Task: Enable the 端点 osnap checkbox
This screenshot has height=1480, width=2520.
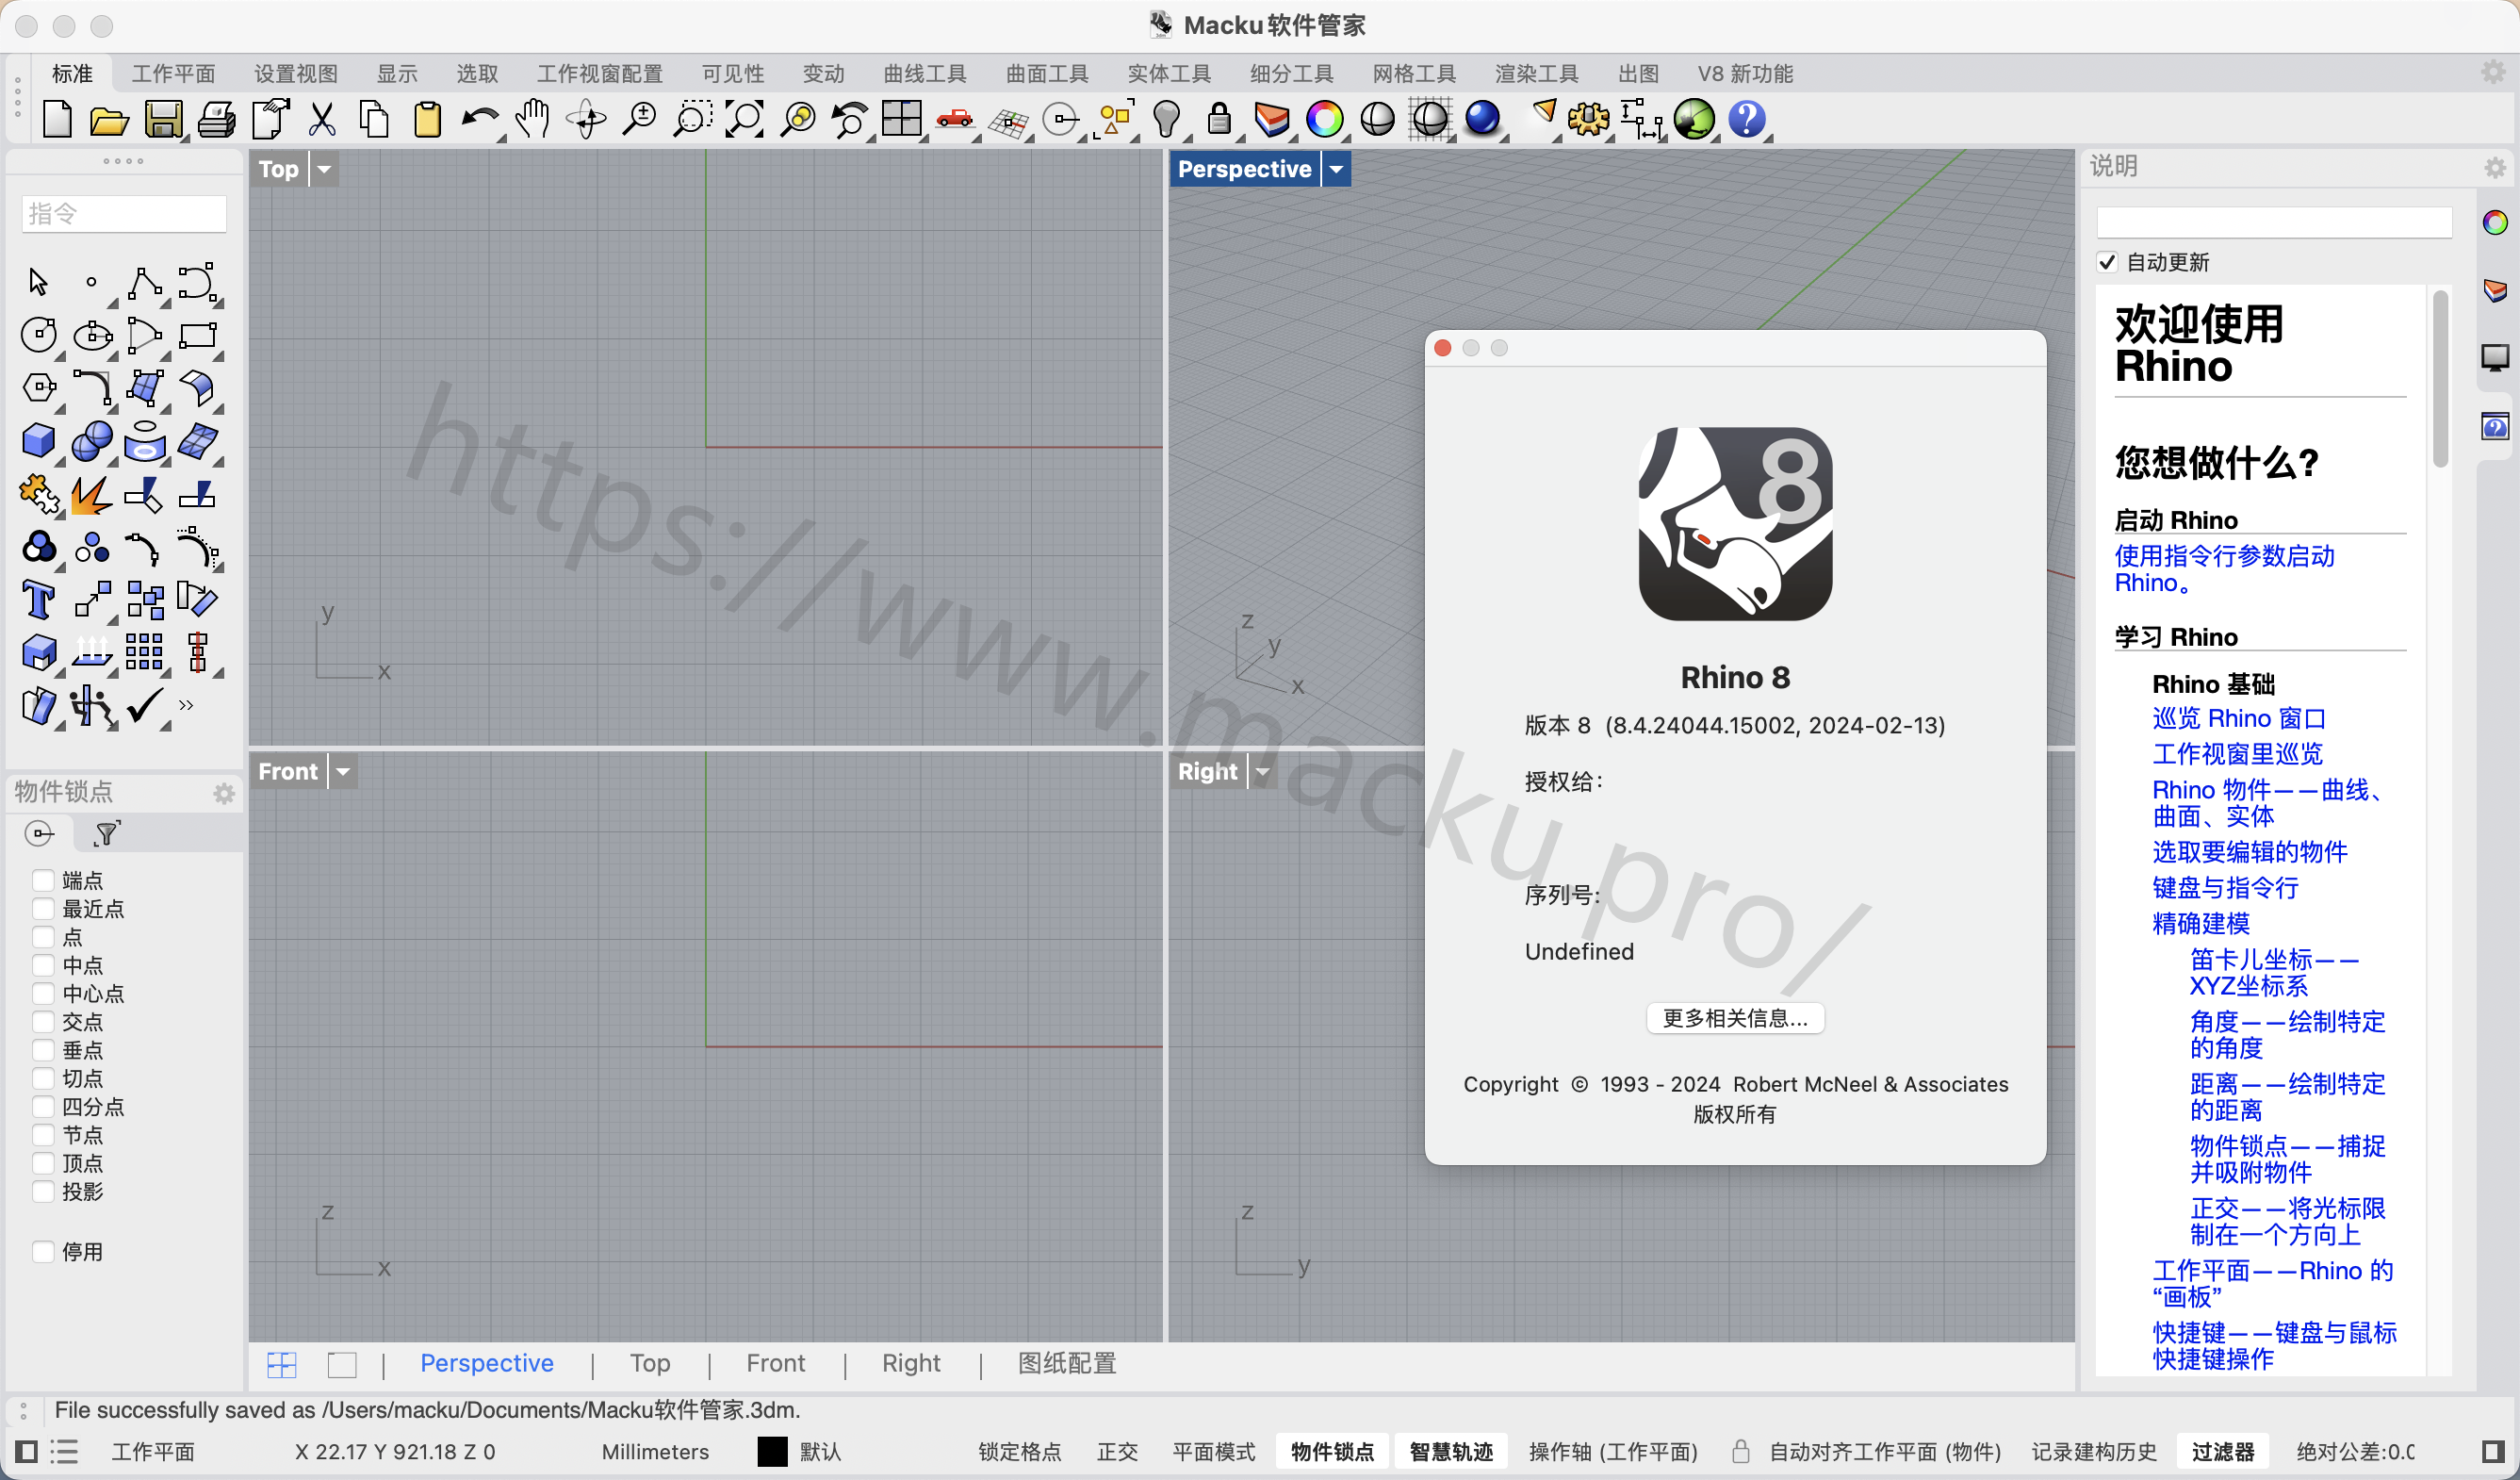Action: coord(43,880)
